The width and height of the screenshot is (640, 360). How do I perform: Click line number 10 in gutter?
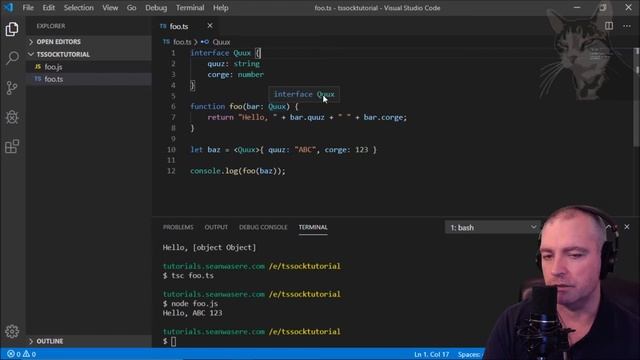point(171,150)
